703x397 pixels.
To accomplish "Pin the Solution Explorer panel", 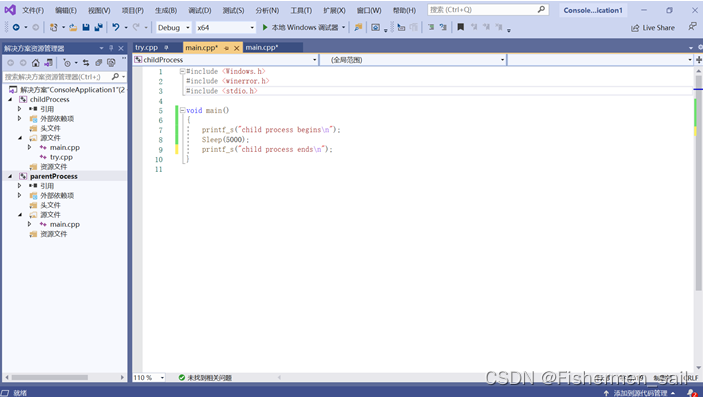I will 111,48.
